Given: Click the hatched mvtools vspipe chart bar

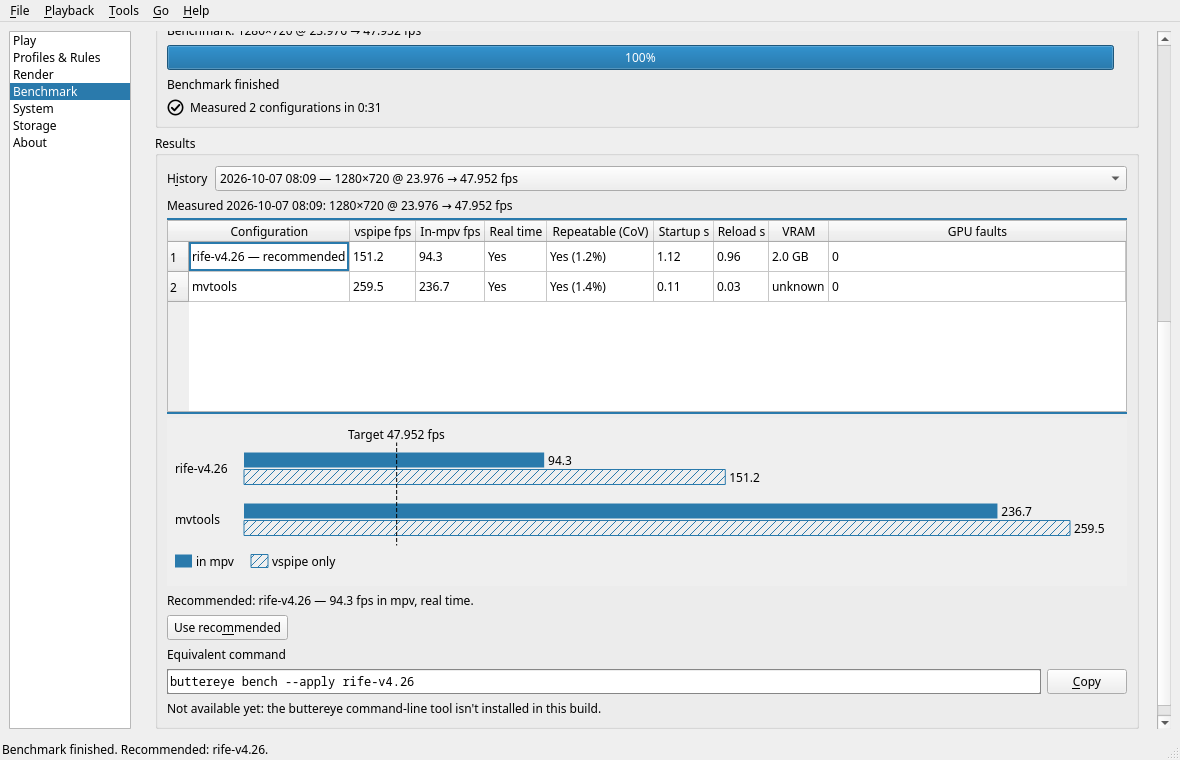Looking at the screenshot, I should point(657,528).
